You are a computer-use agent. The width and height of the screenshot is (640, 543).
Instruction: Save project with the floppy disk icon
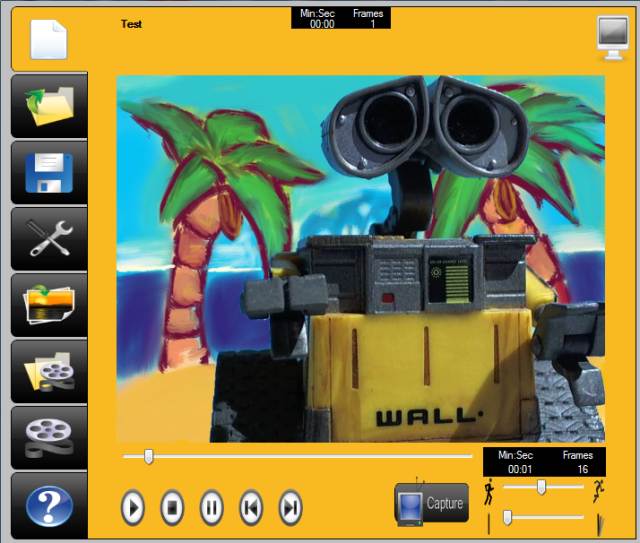pos(49,172)
